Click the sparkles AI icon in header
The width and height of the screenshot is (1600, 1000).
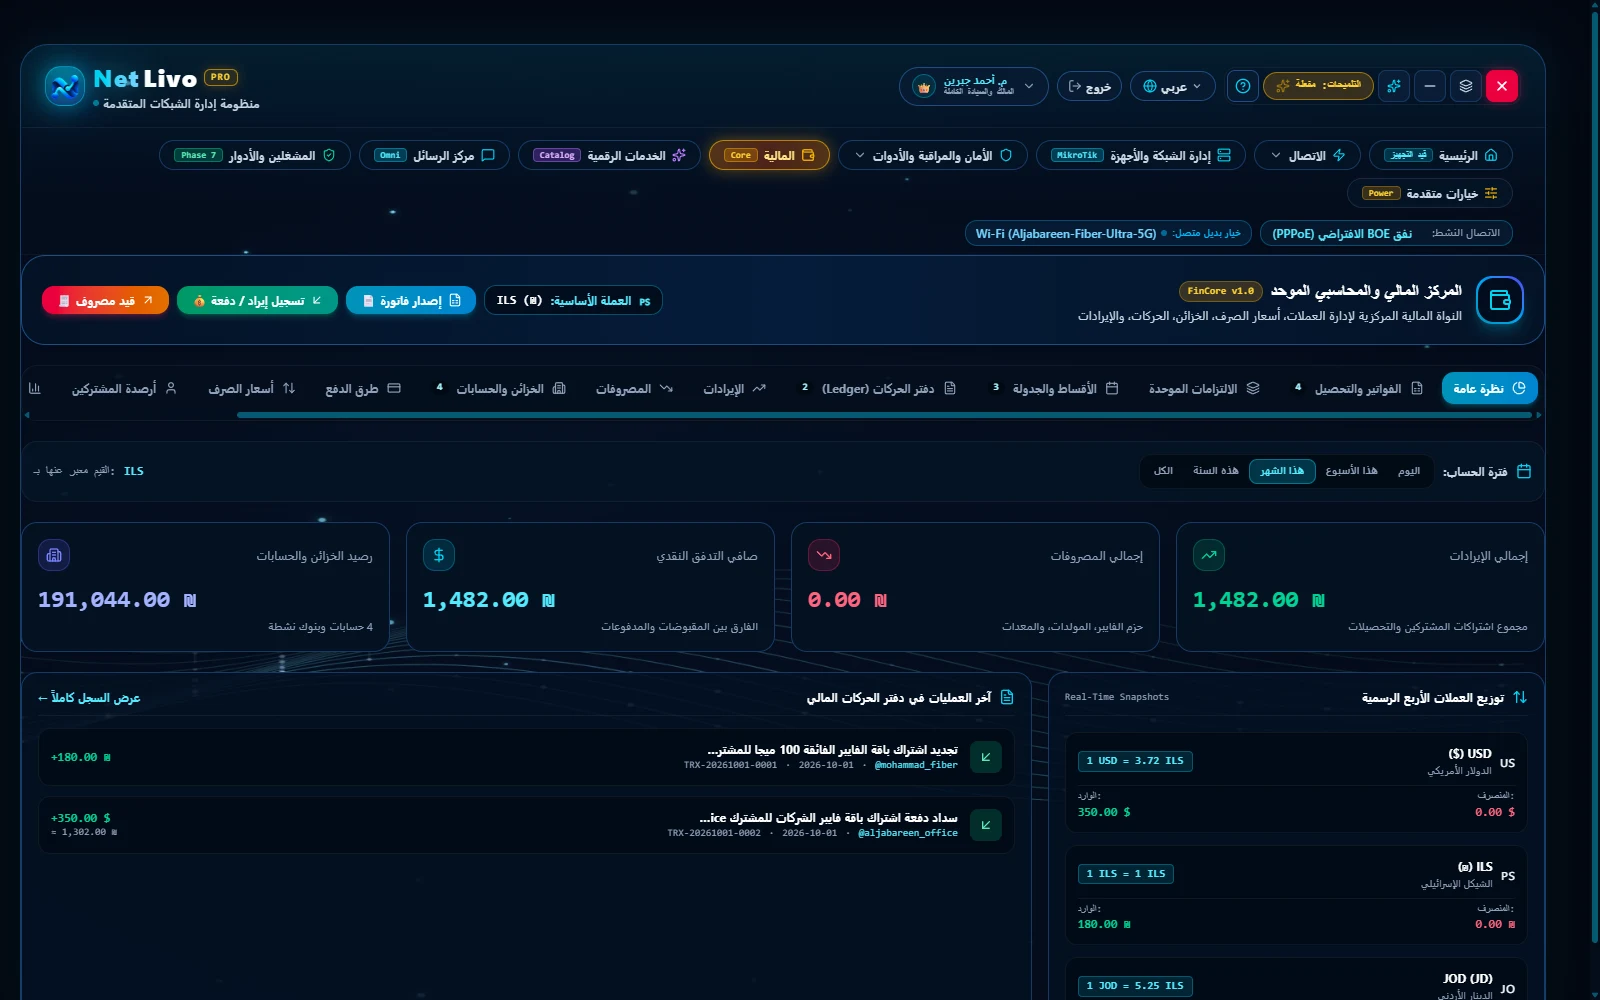click(1394, 86)
